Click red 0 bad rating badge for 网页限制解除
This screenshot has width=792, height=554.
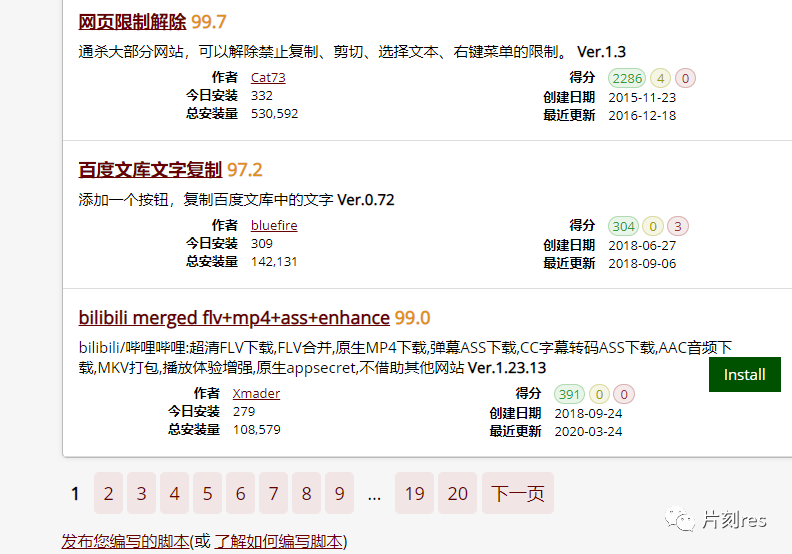pyautogui.click(x=685, y=78)
